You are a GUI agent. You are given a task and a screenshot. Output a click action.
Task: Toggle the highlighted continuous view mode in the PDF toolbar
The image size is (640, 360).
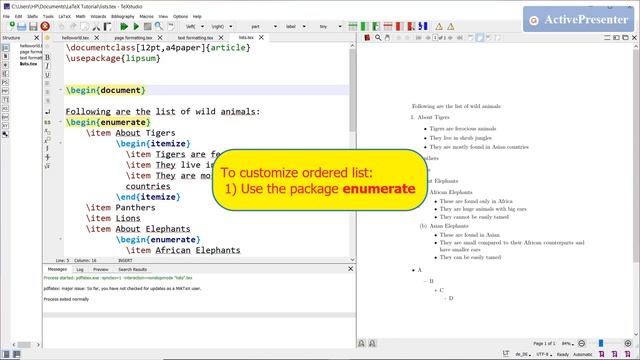click(480, 38)
